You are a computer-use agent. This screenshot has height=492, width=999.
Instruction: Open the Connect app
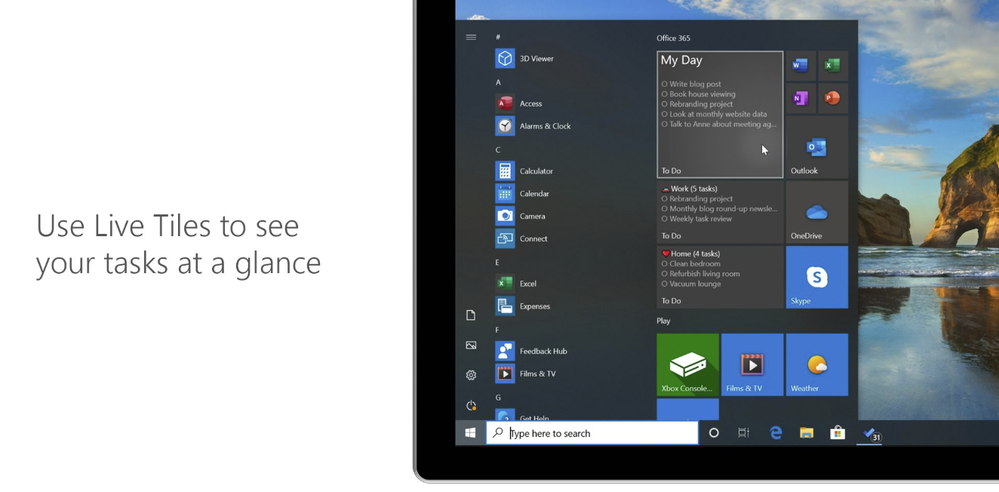pyautogui.click(x=521, y=238)
